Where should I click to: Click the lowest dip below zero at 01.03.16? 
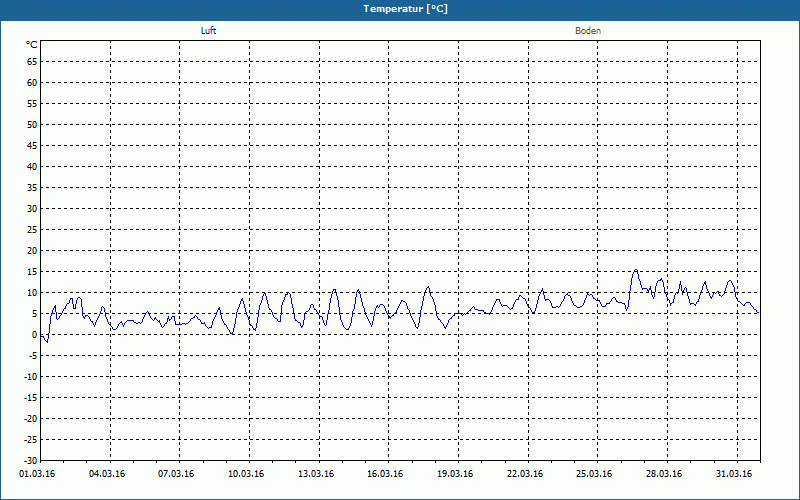[x=47, y=342]
